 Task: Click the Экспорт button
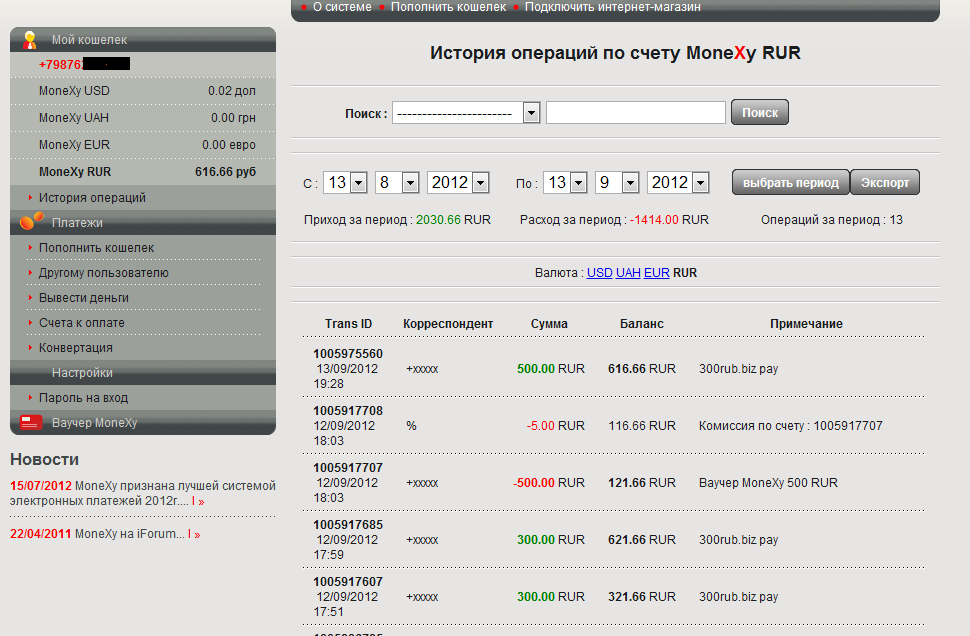[x=885, y=183]
